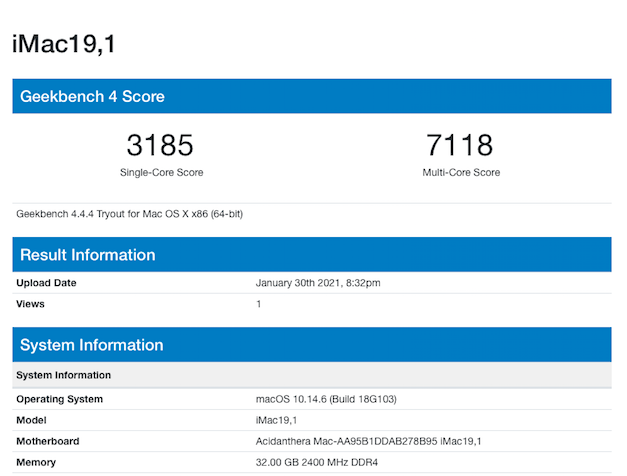
Task: Click the 32.00 GB memory value
Action: coord(317,462)
